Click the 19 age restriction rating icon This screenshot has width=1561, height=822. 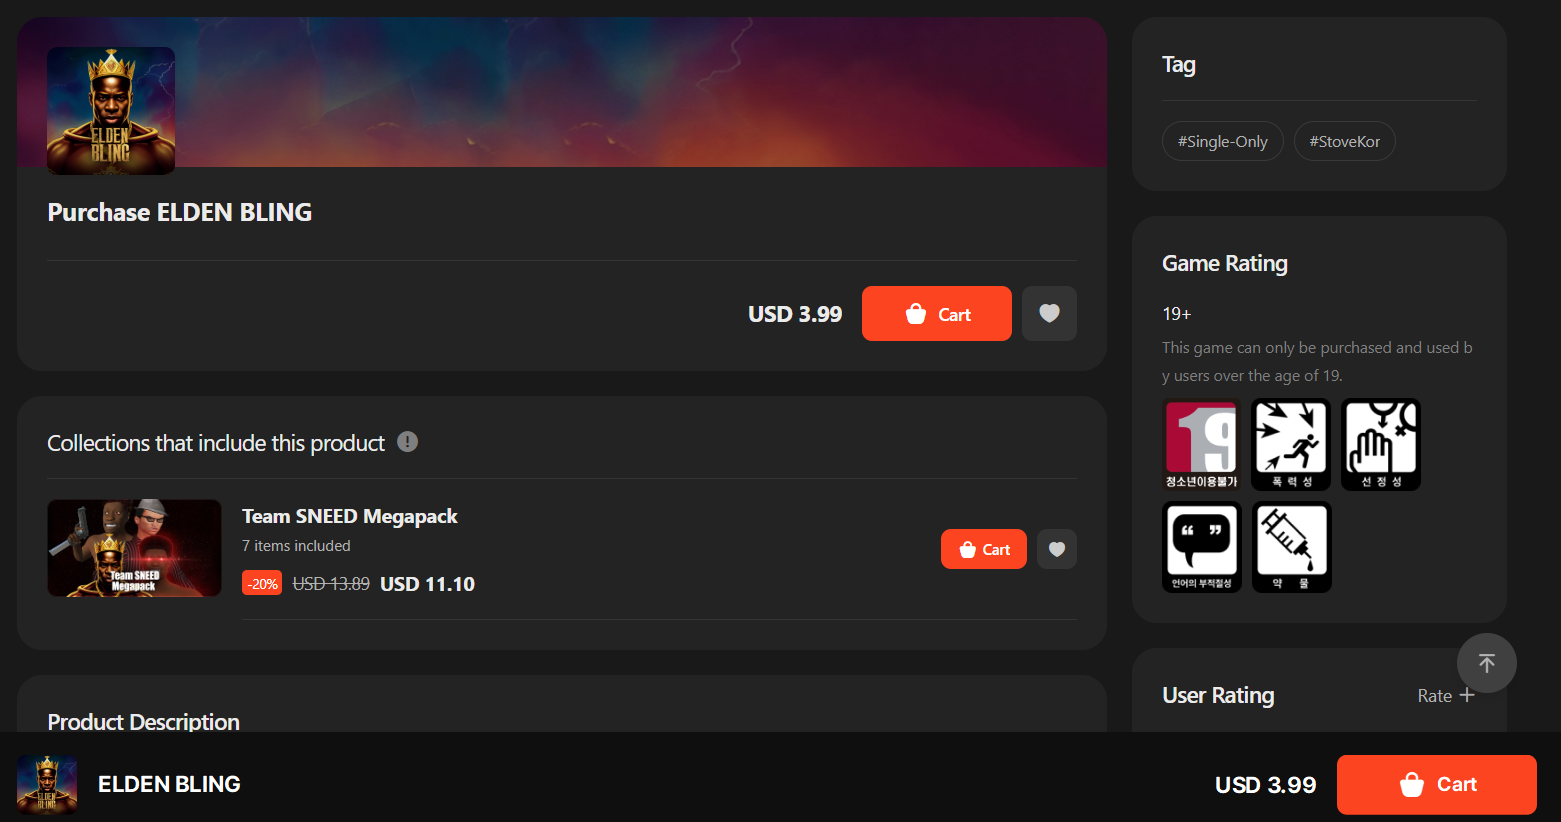click(x=1202, y=444)
